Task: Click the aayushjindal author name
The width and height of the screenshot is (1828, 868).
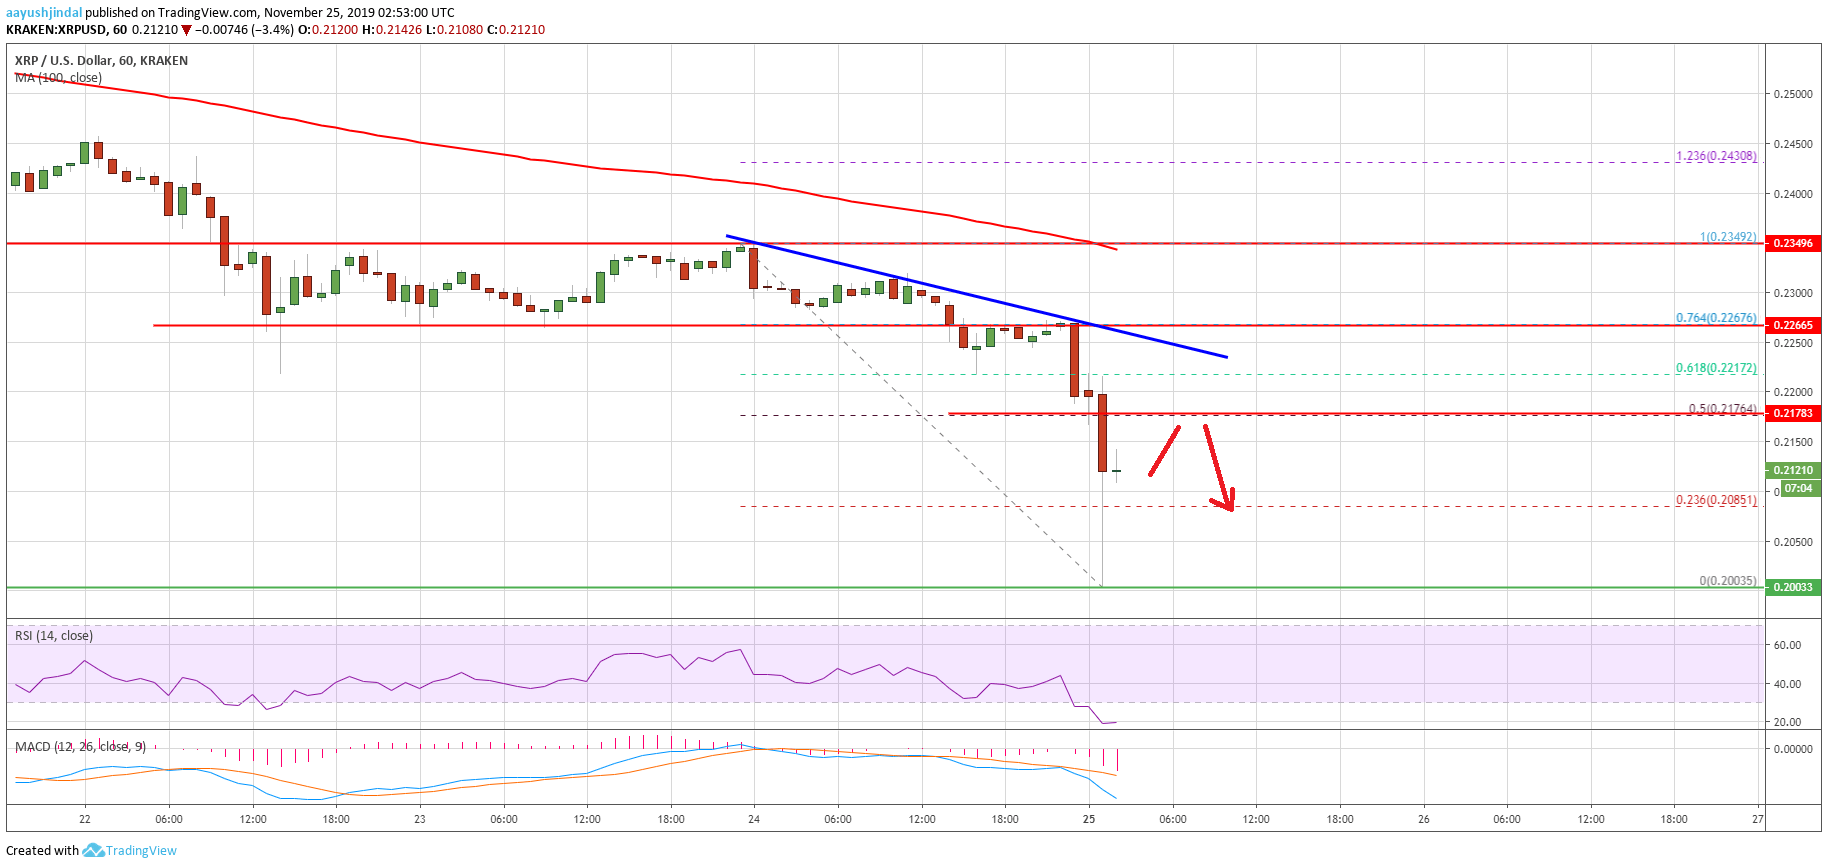Action: coord(44,13)
